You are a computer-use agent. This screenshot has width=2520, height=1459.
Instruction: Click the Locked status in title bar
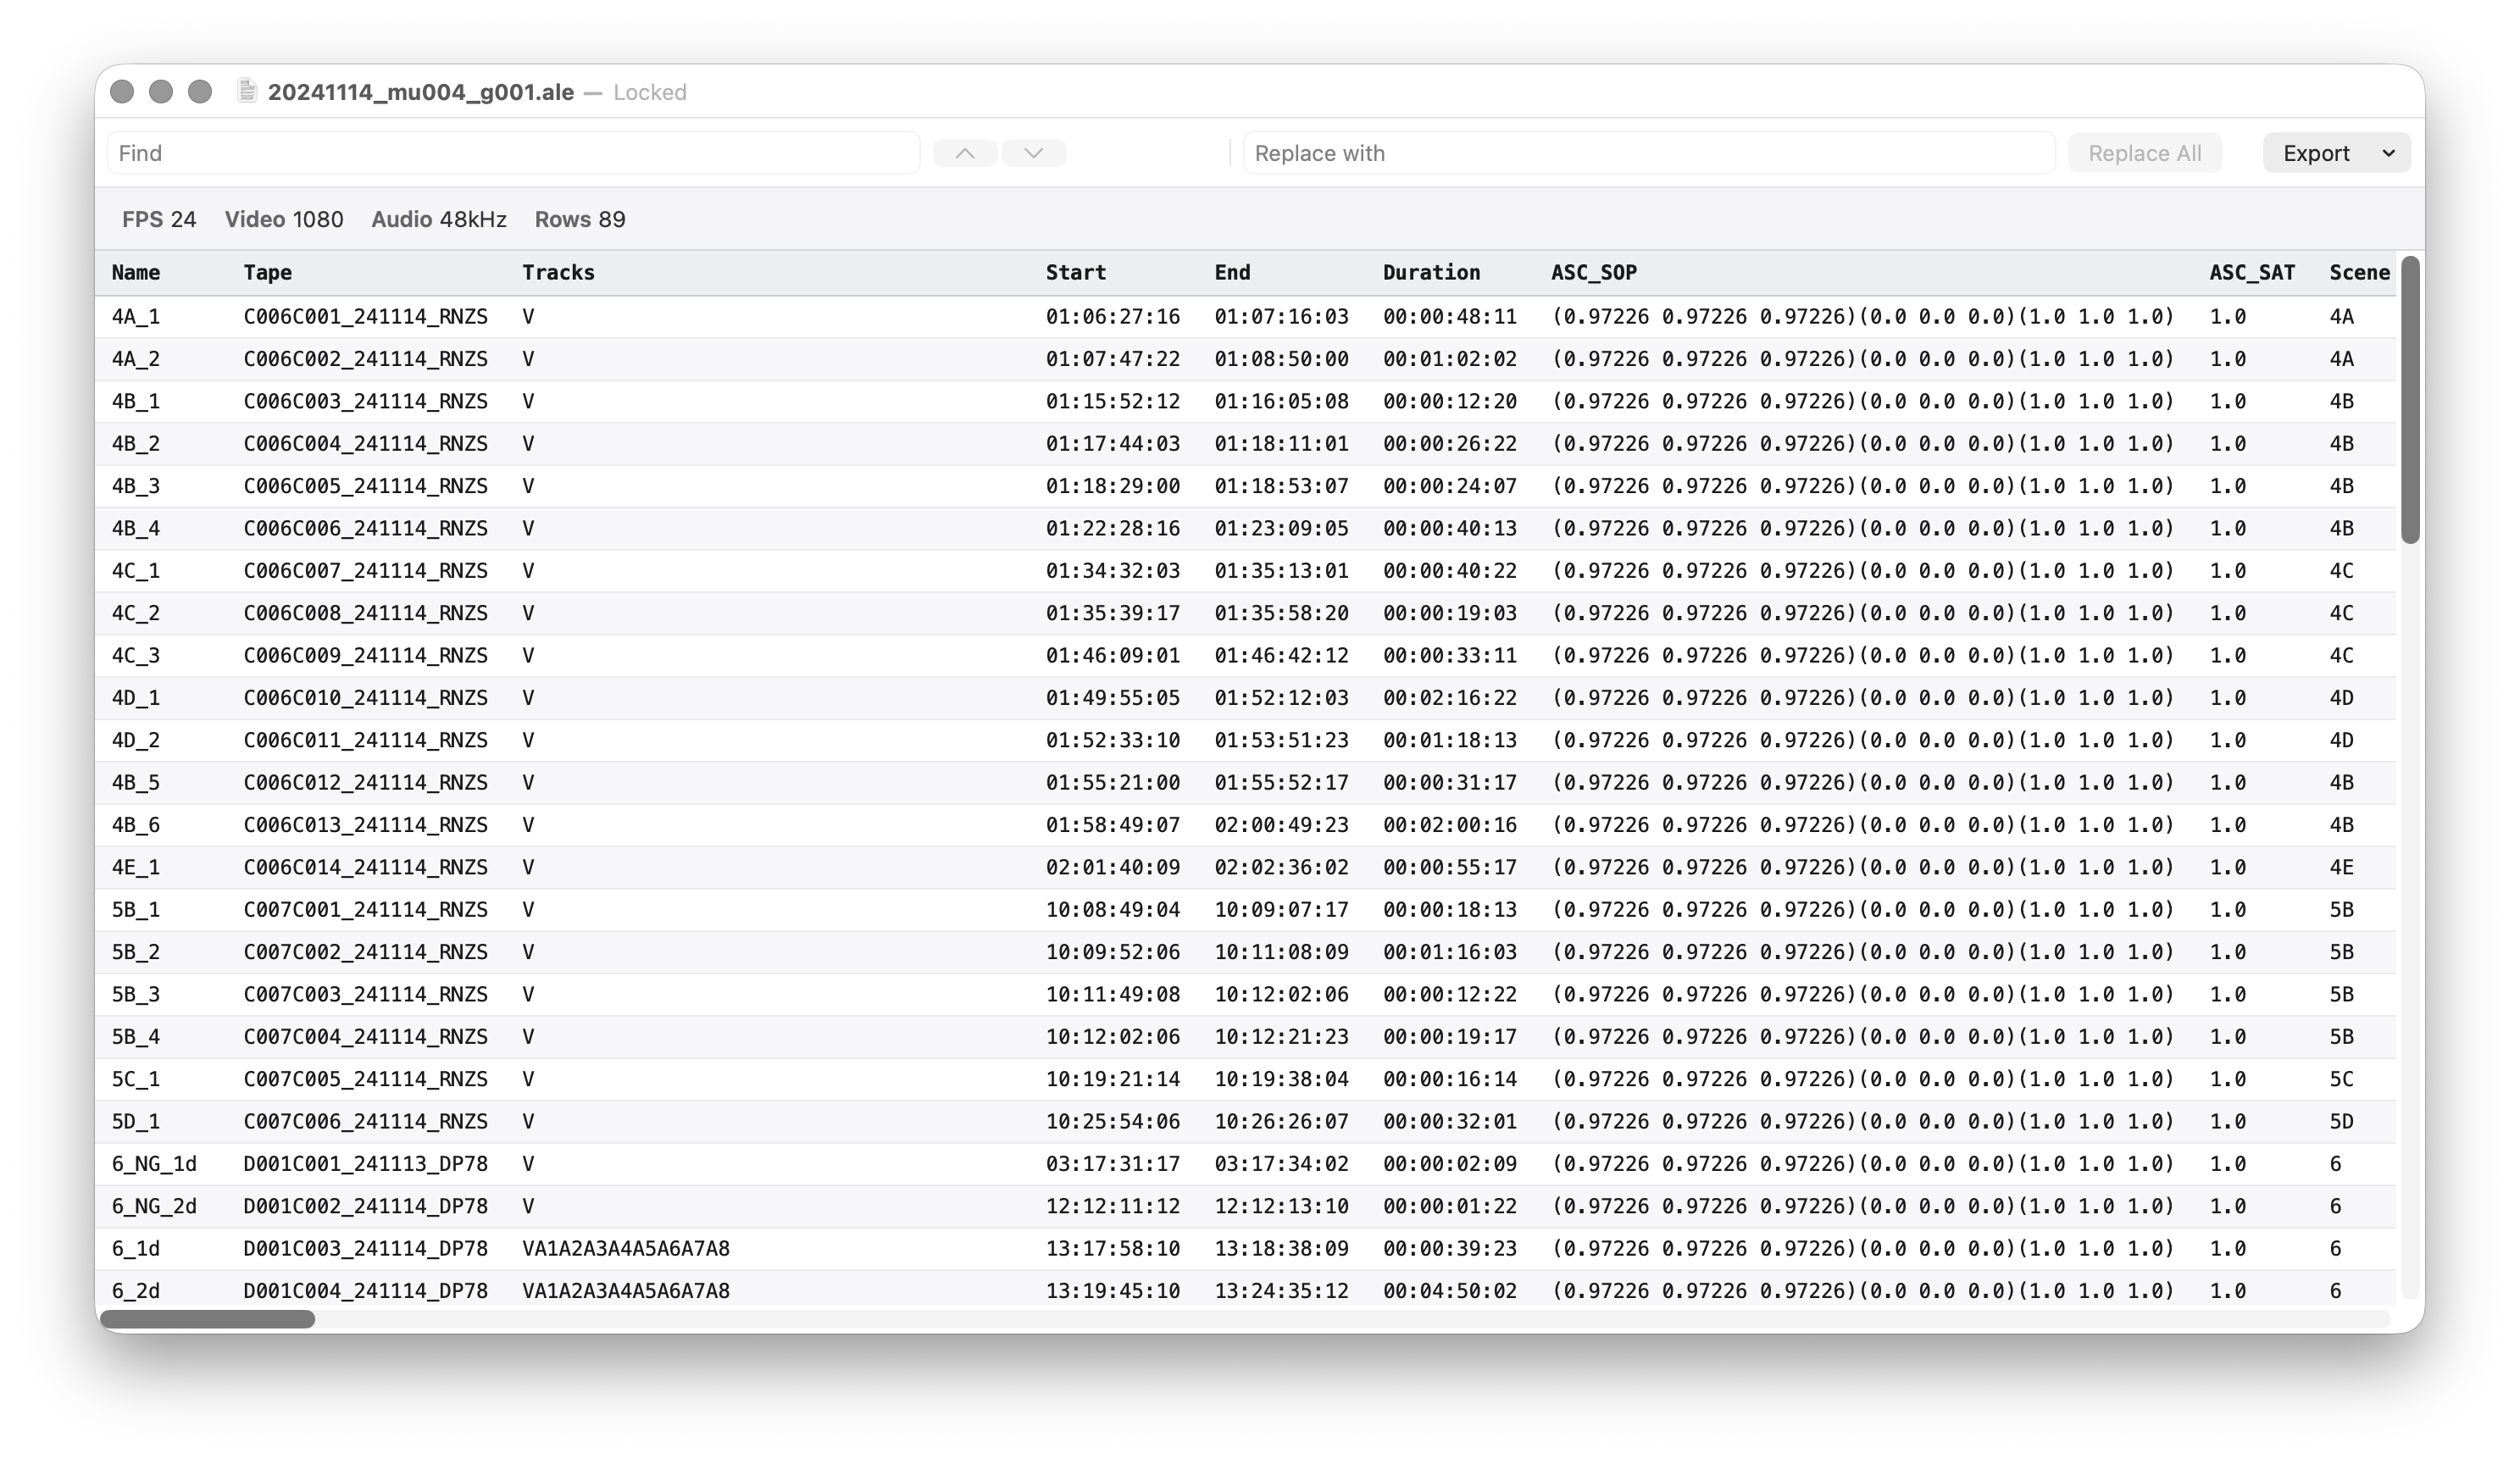(x=650, y=92)
